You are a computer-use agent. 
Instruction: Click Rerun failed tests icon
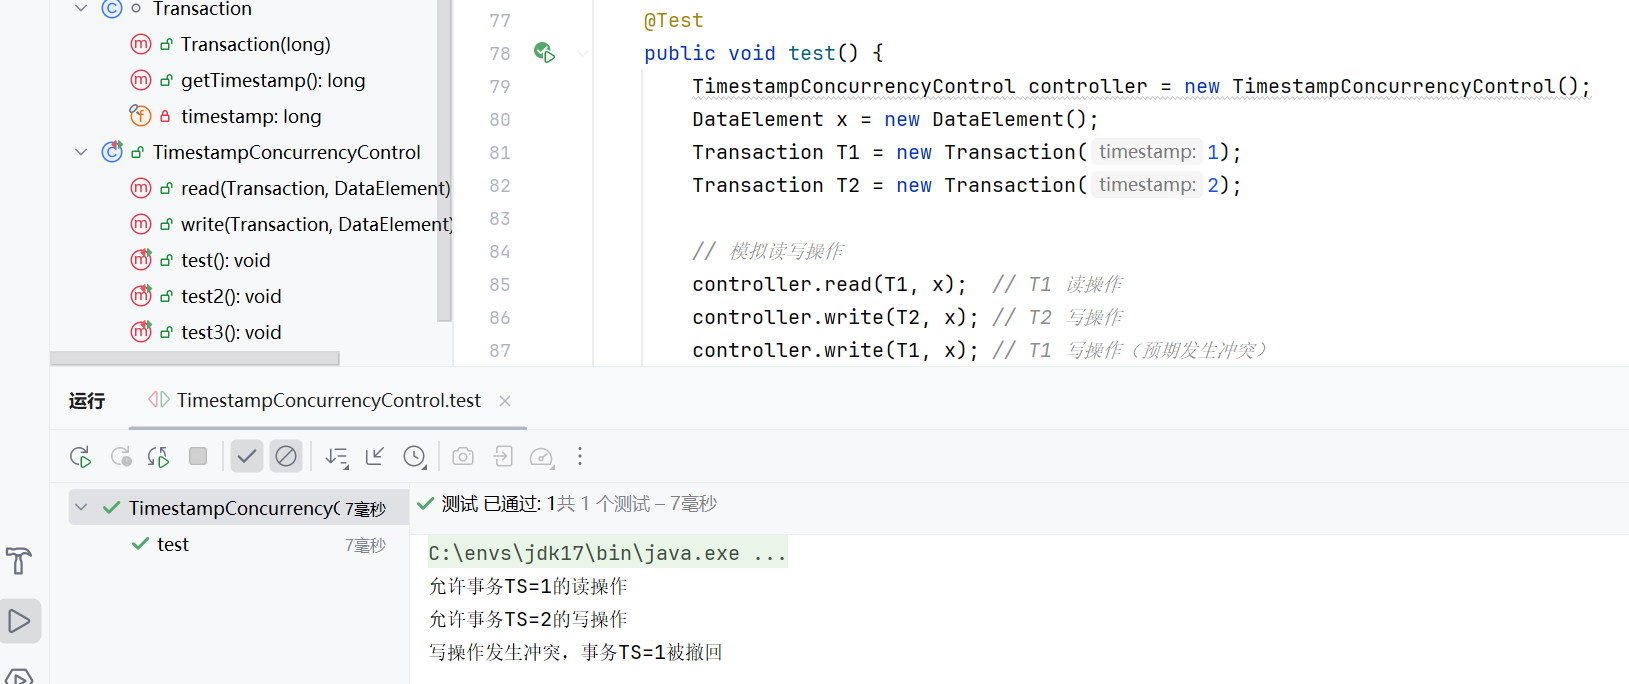(x=121, y=457)
